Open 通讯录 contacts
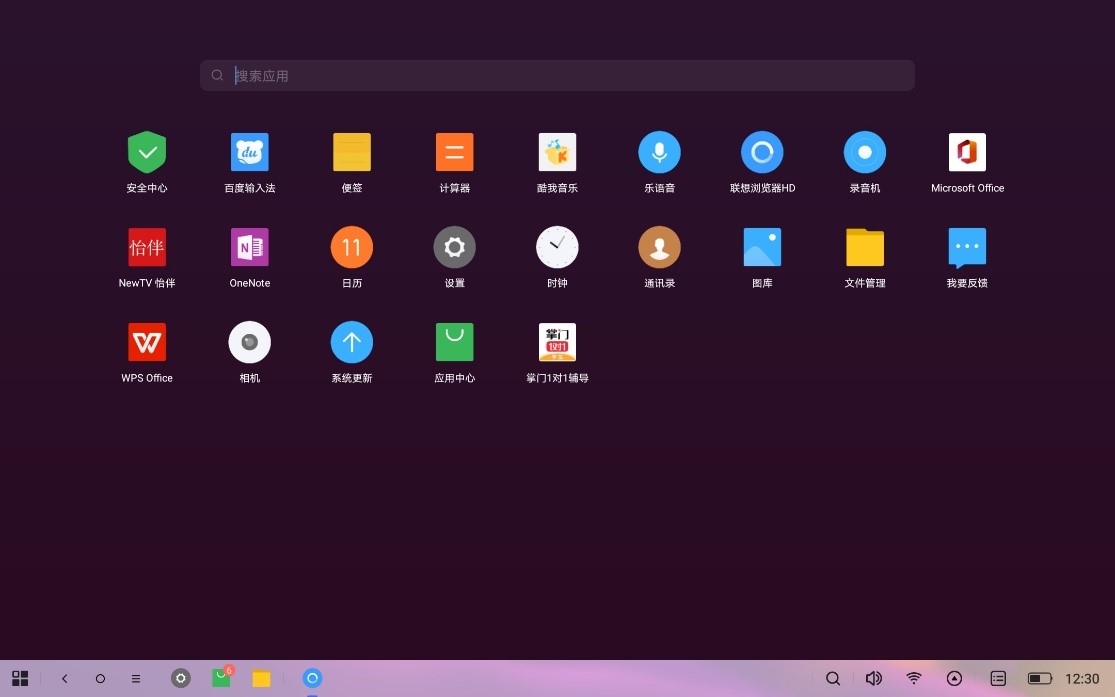This screenshot has width=1115, height=697. pyautogui.click(x=659, y=247)
